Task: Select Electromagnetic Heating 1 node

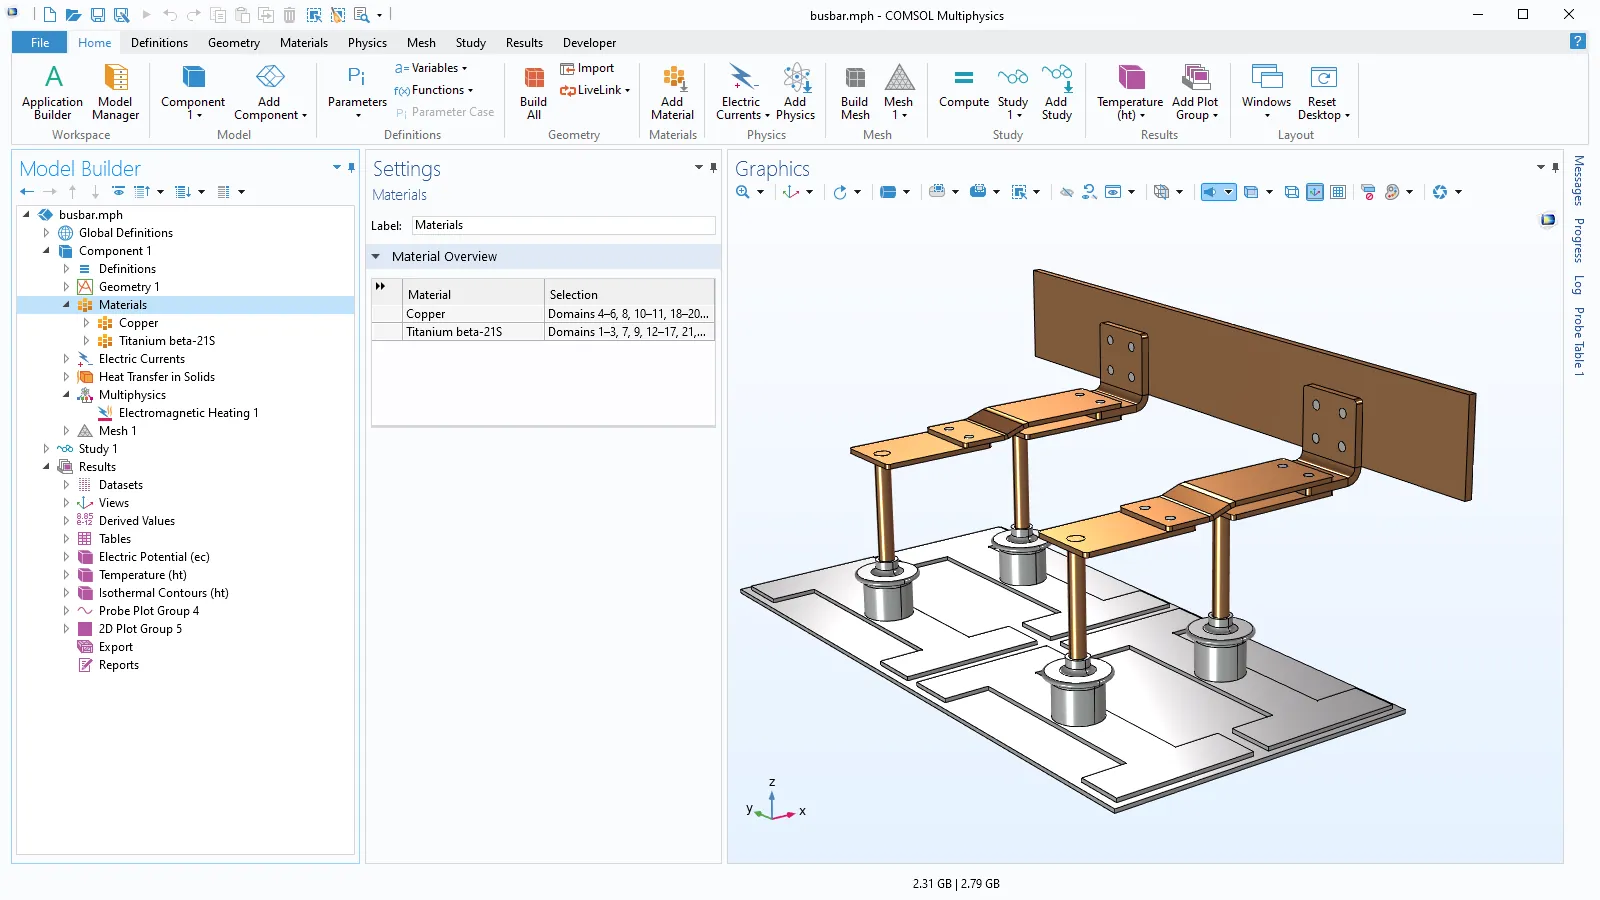Action: [188, 413]
